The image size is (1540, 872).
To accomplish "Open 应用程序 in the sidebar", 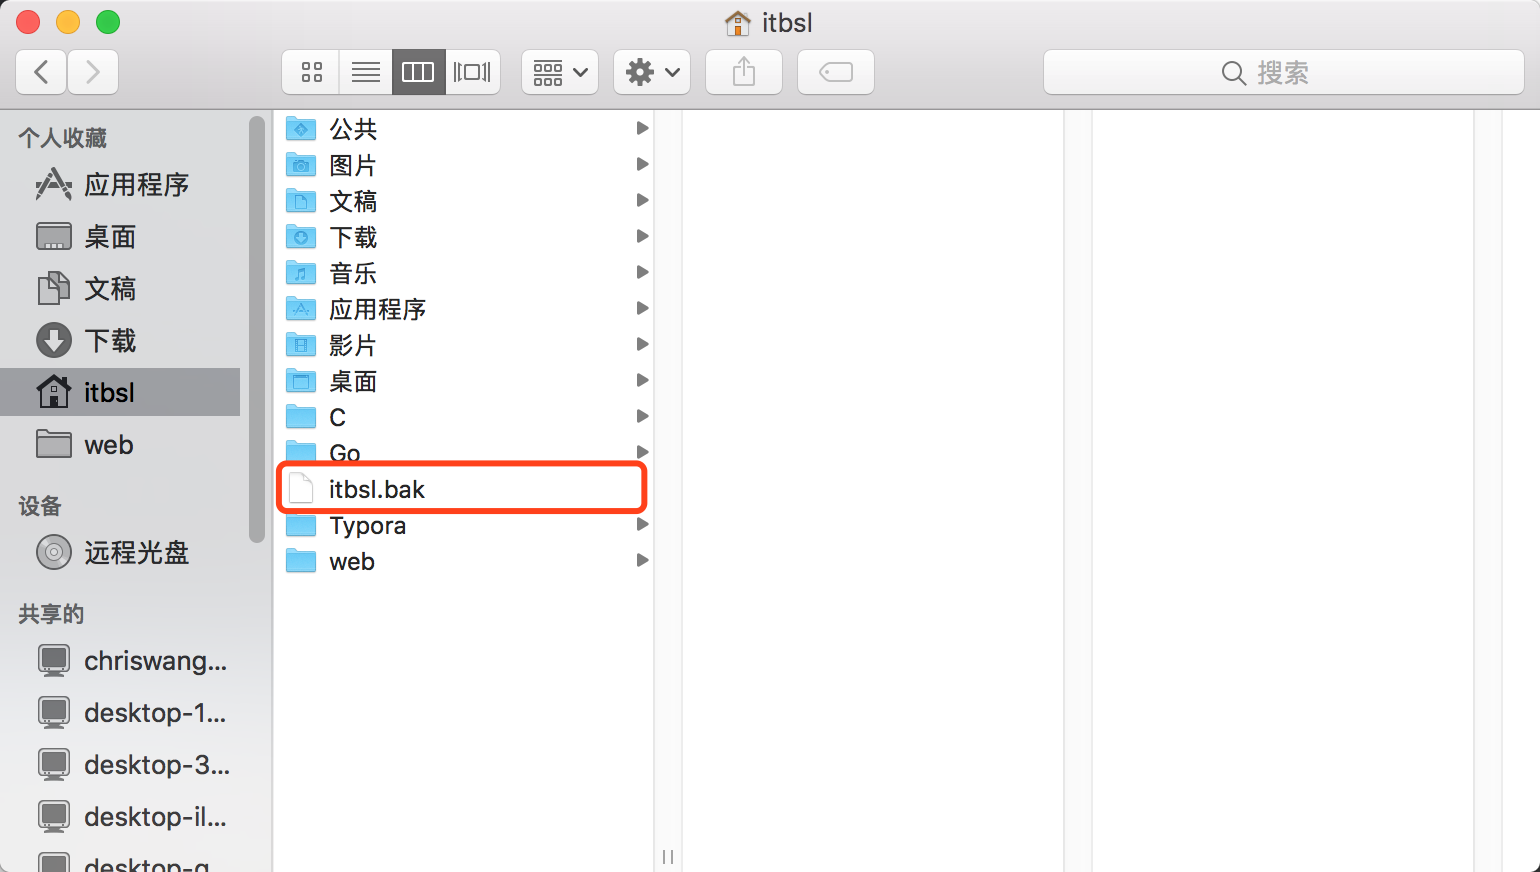I will [x=136, y=185].
